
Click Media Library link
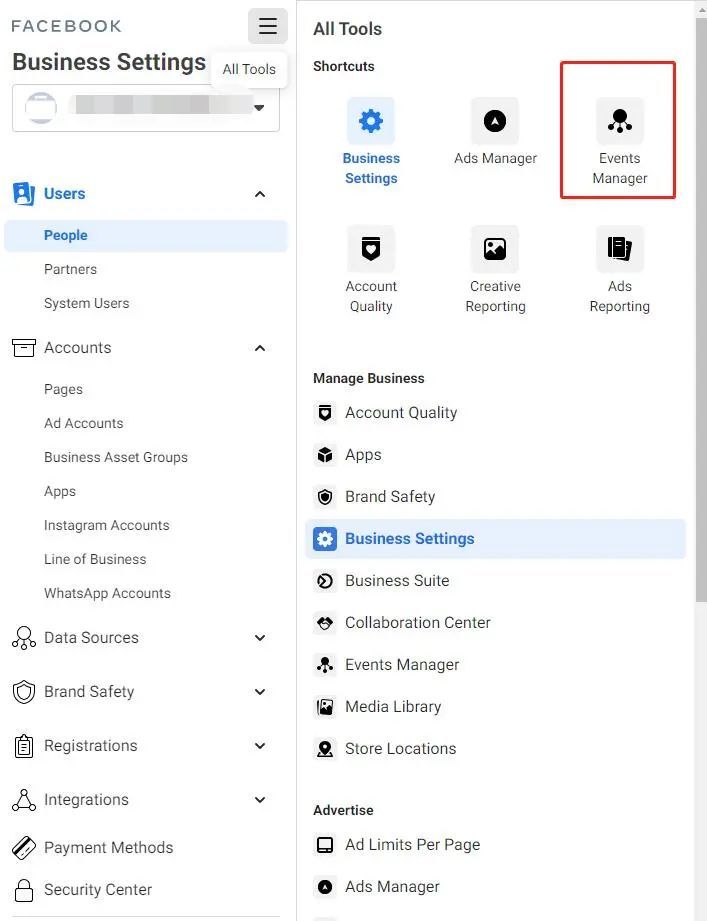[x=393, y=707]
